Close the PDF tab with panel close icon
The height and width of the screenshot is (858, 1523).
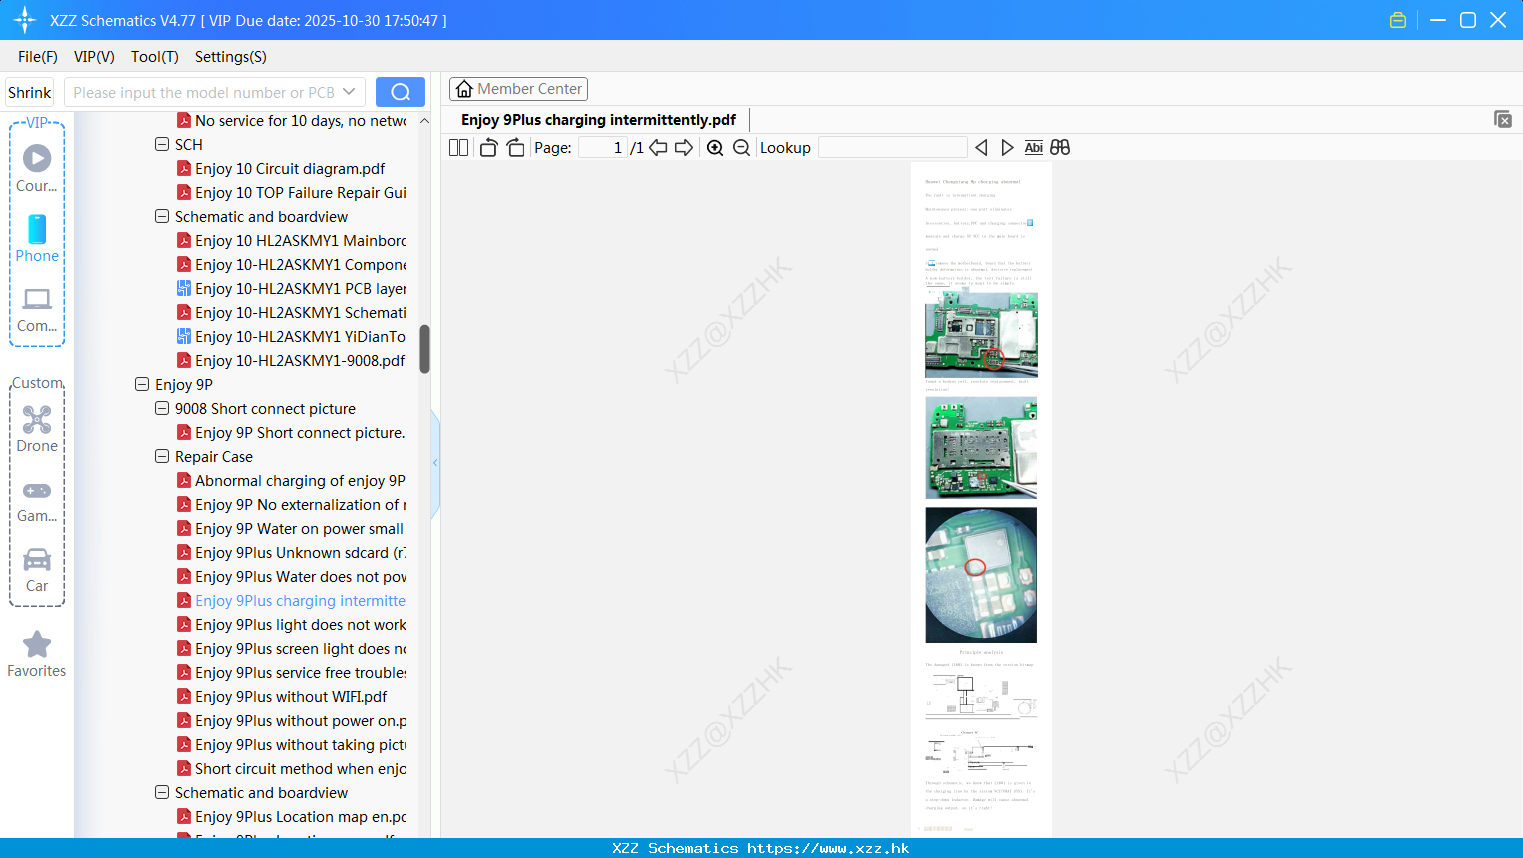(1502, 119)
